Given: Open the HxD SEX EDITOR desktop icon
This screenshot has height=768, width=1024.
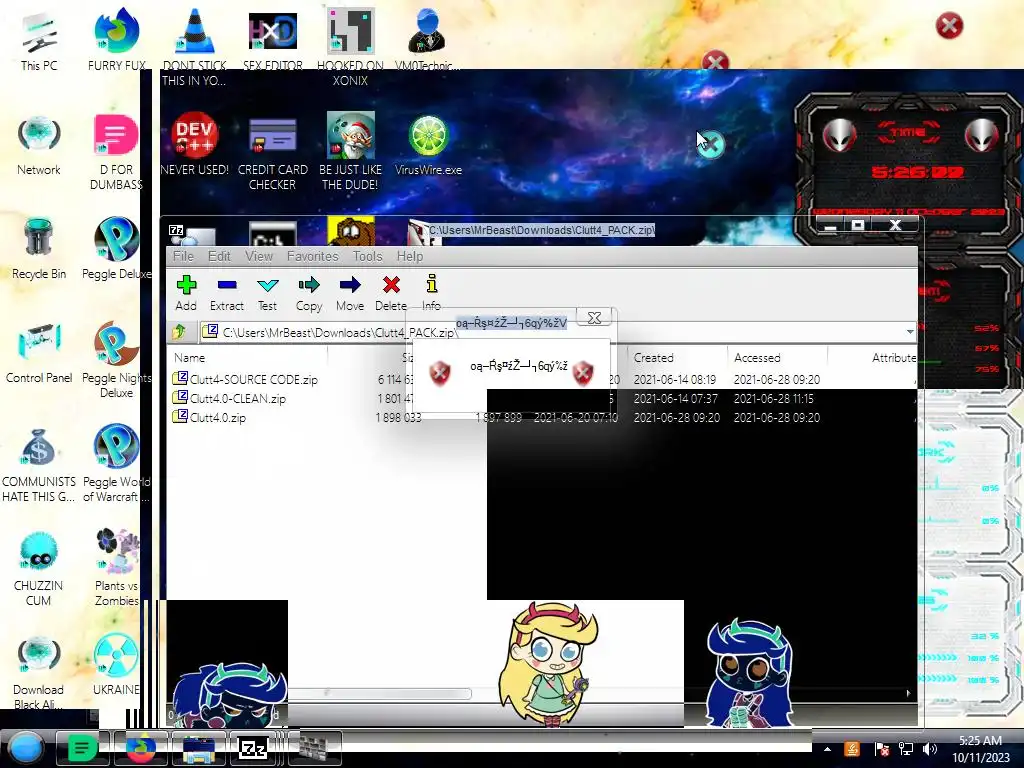Looking at the screenshot, I should [x=273, y=40].
